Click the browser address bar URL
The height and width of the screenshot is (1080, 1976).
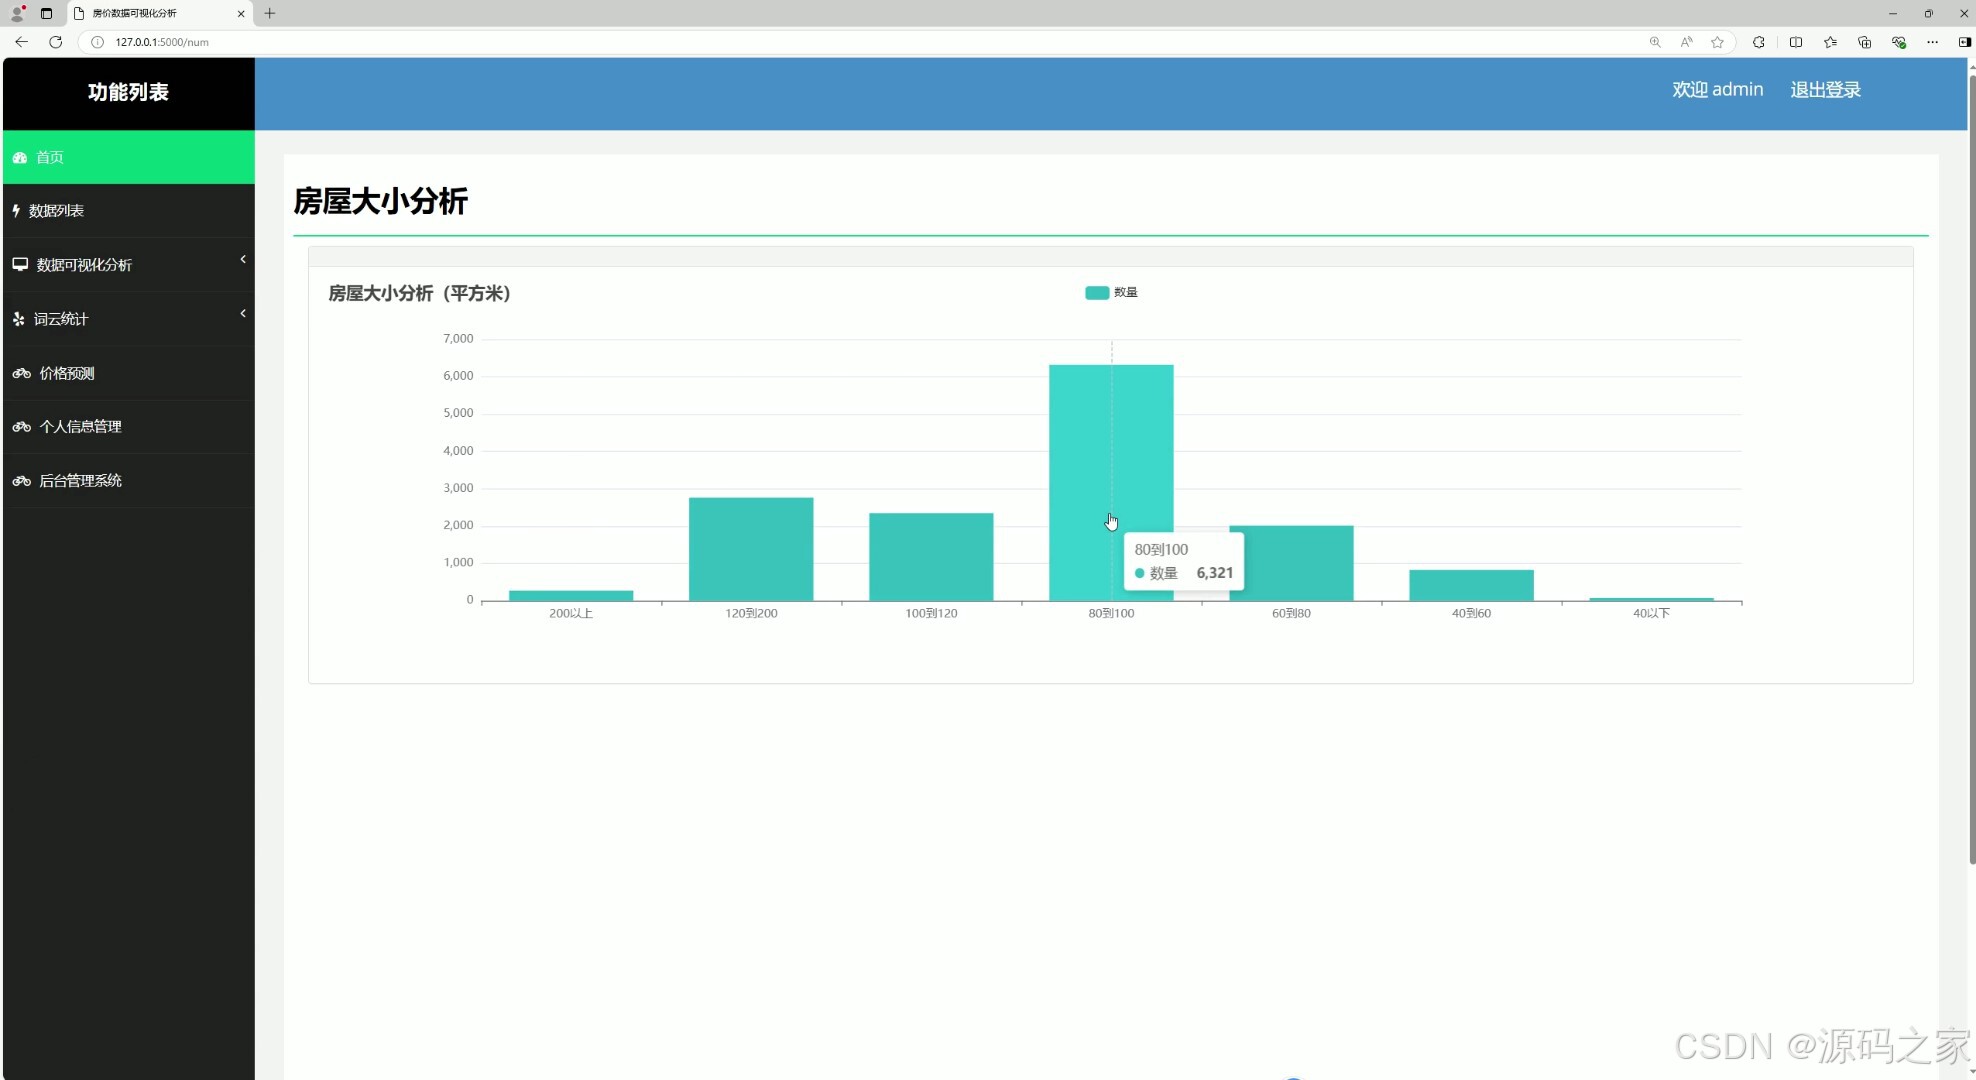click(x=162, y=42)
